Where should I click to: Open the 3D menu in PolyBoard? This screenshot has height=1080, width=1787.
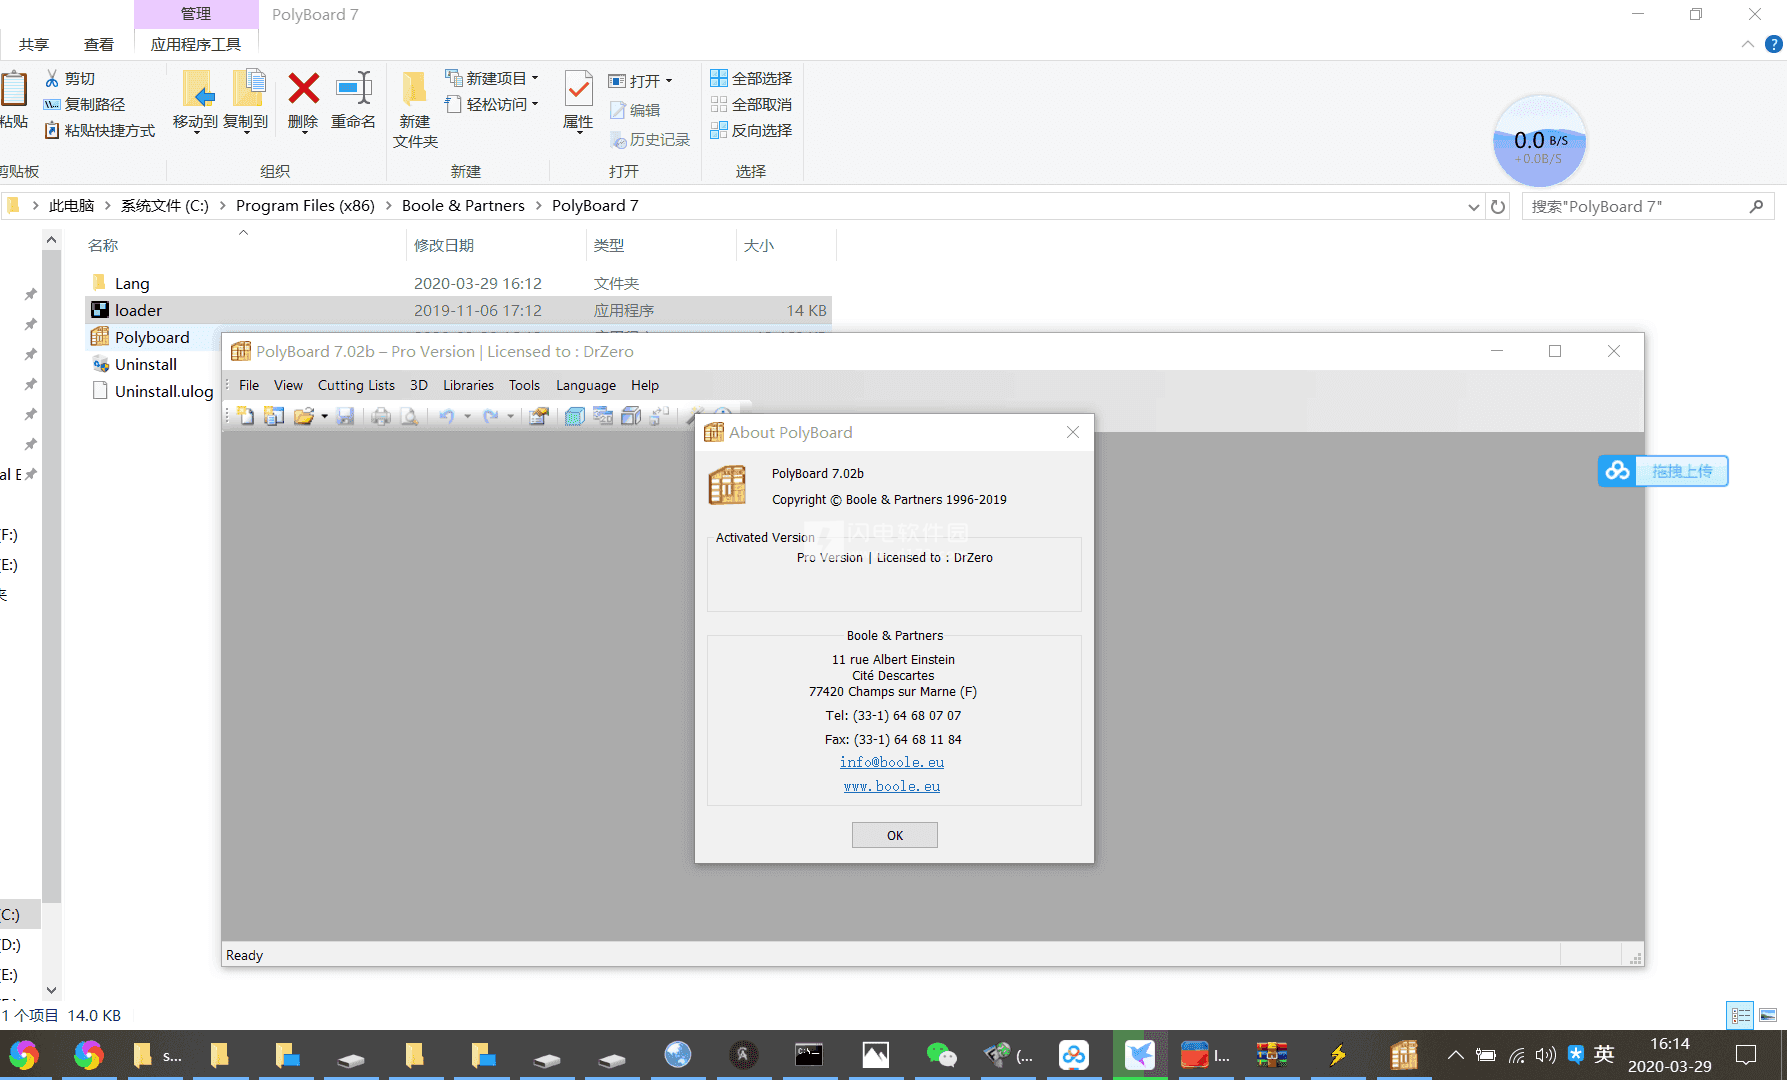[x=419, y=385]
